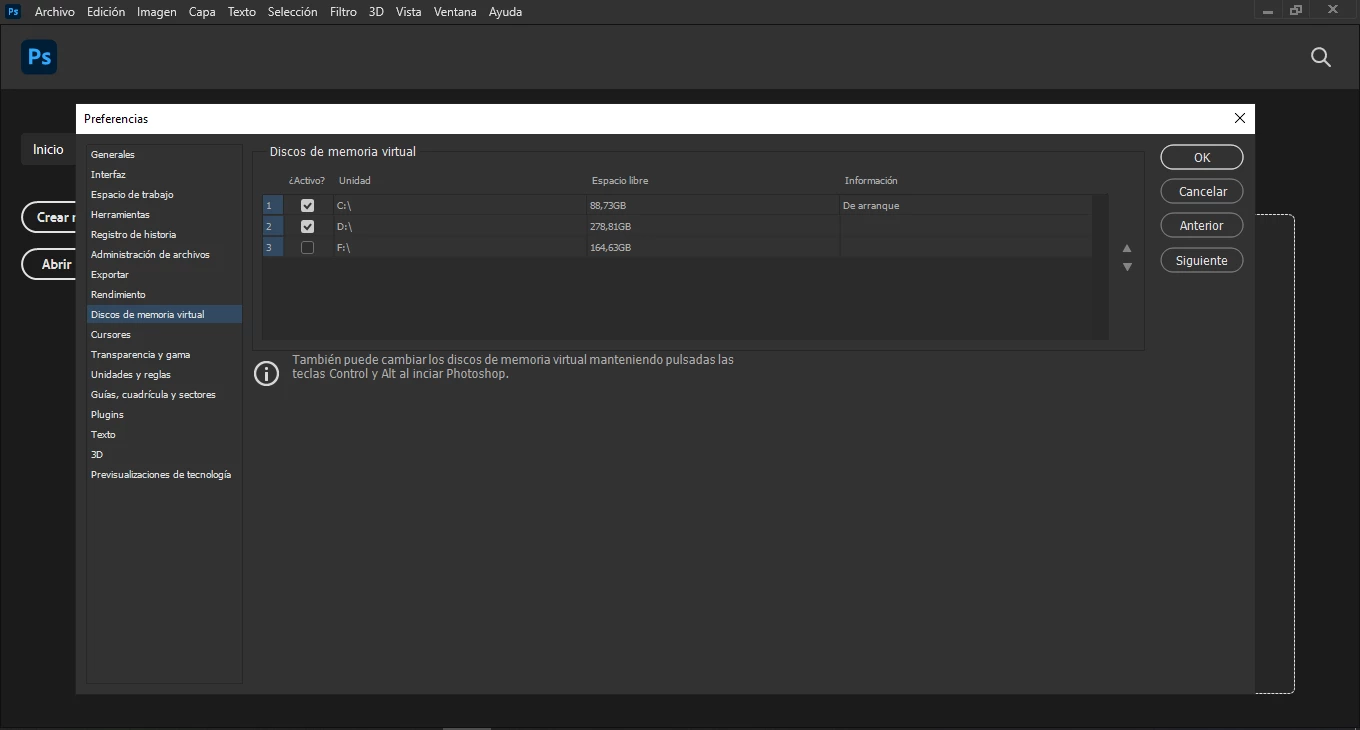Viewport: 1360px width, 730px height.
Task: Move selected disk down with the down arrow
Action: coord(1127,267)
